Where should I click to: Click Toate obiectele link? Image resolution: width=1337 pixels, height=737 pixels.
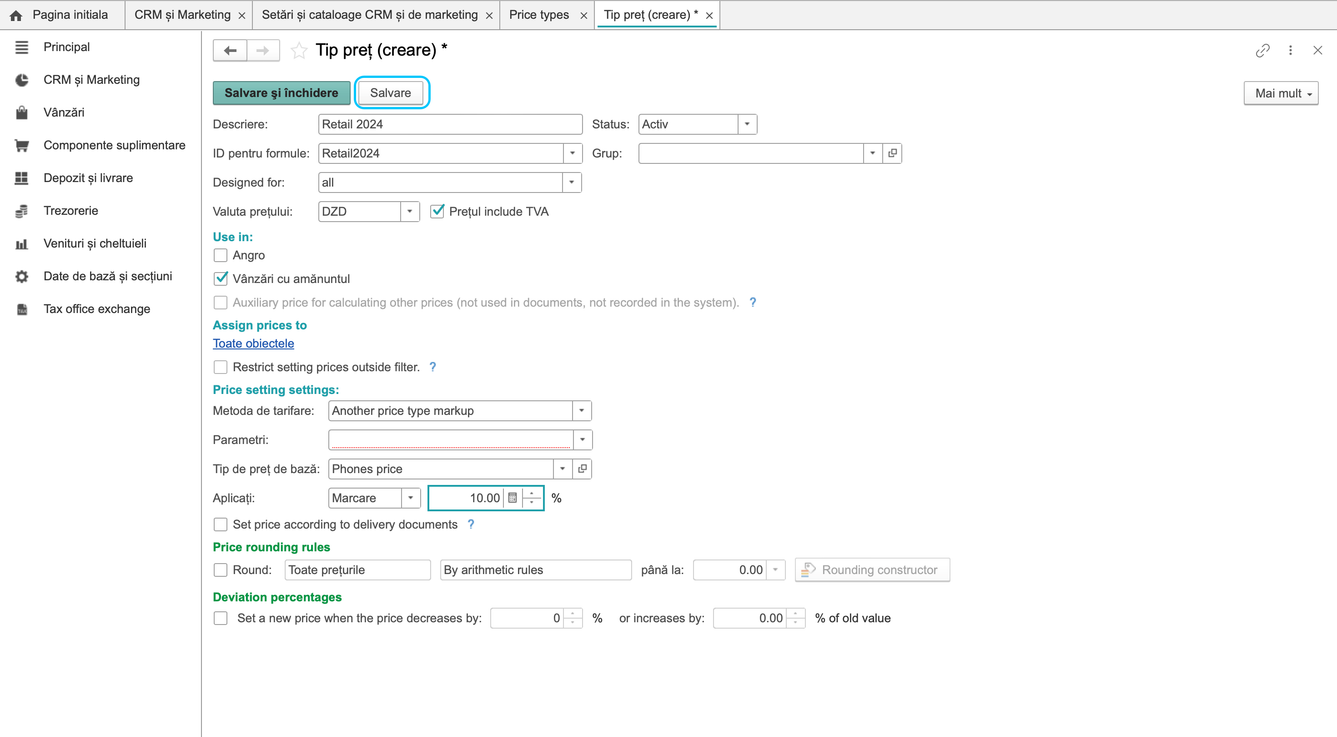pyautogui.click(x=253, y=343)
